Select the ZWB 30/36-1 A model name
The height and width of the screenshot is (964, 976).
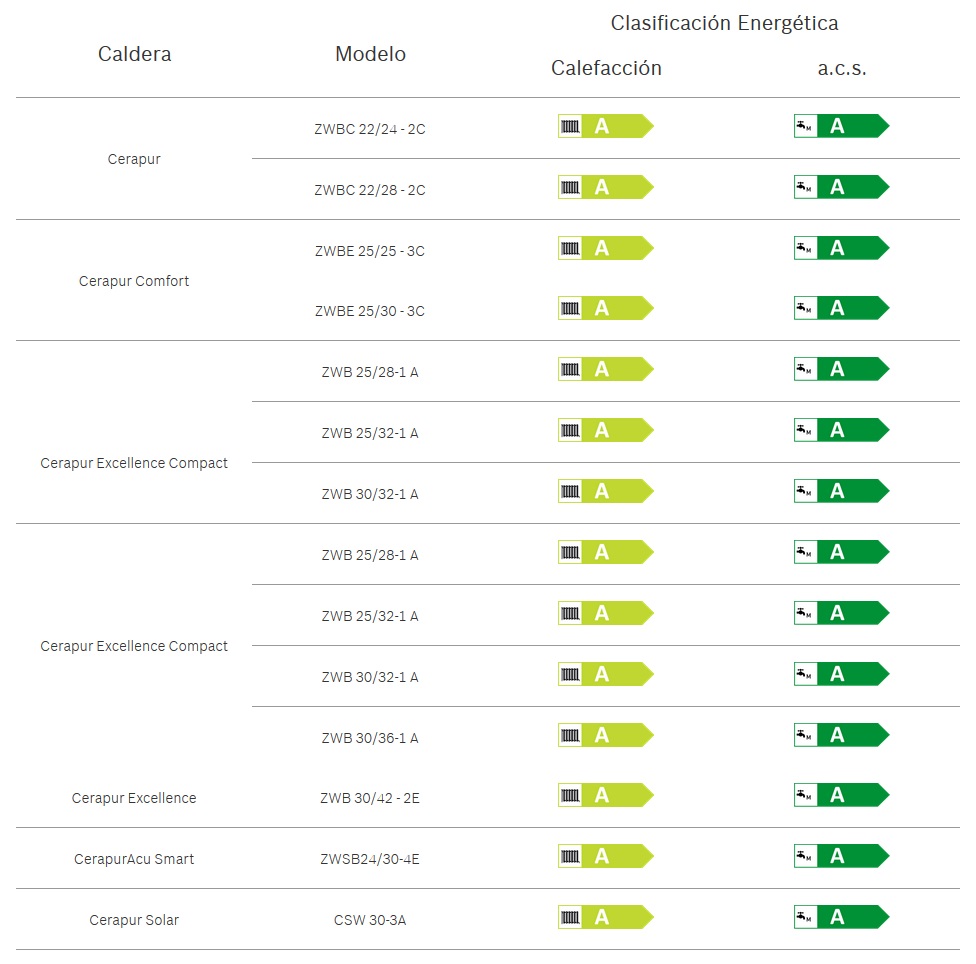(370, 737)
